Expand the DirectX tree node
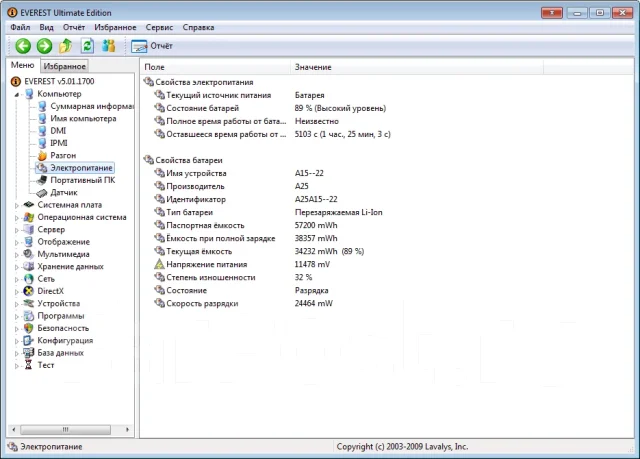 pos(17,292)
